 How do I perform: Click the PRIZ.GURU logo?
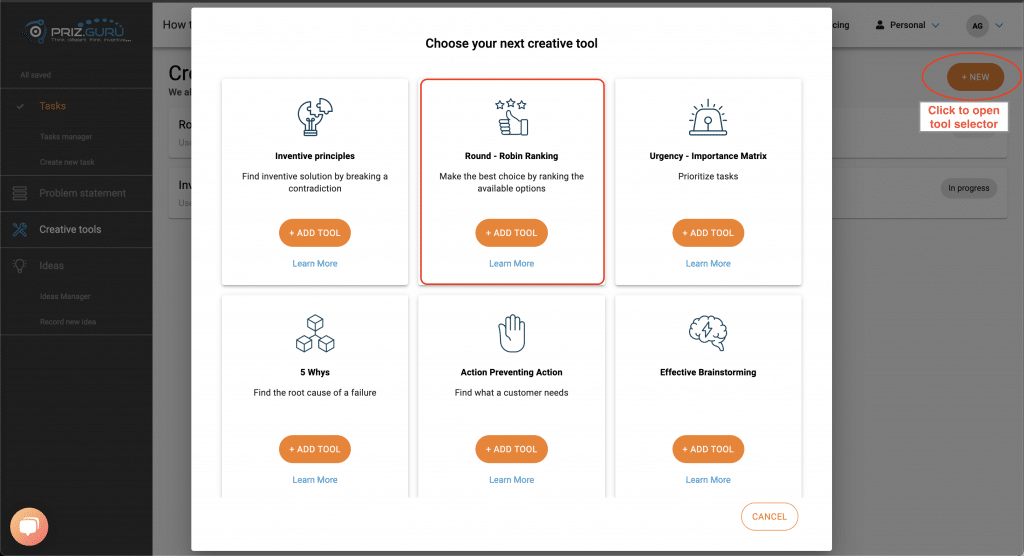(76, 31)
